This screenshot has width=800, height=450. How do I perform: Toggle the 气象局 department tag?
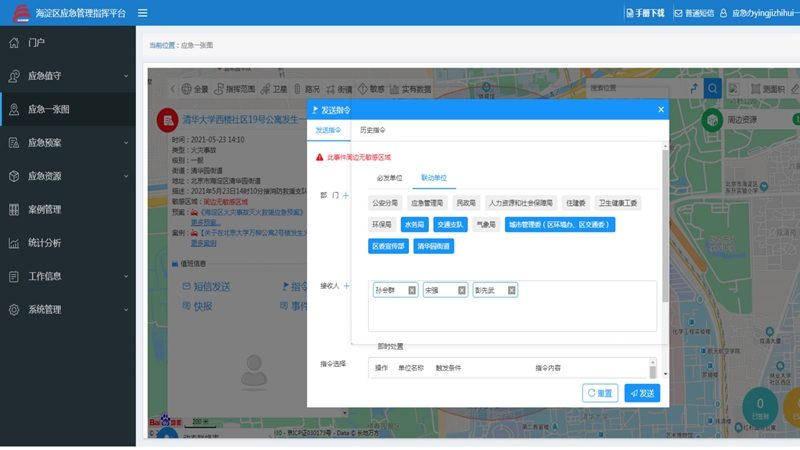[x=486, y=224]
